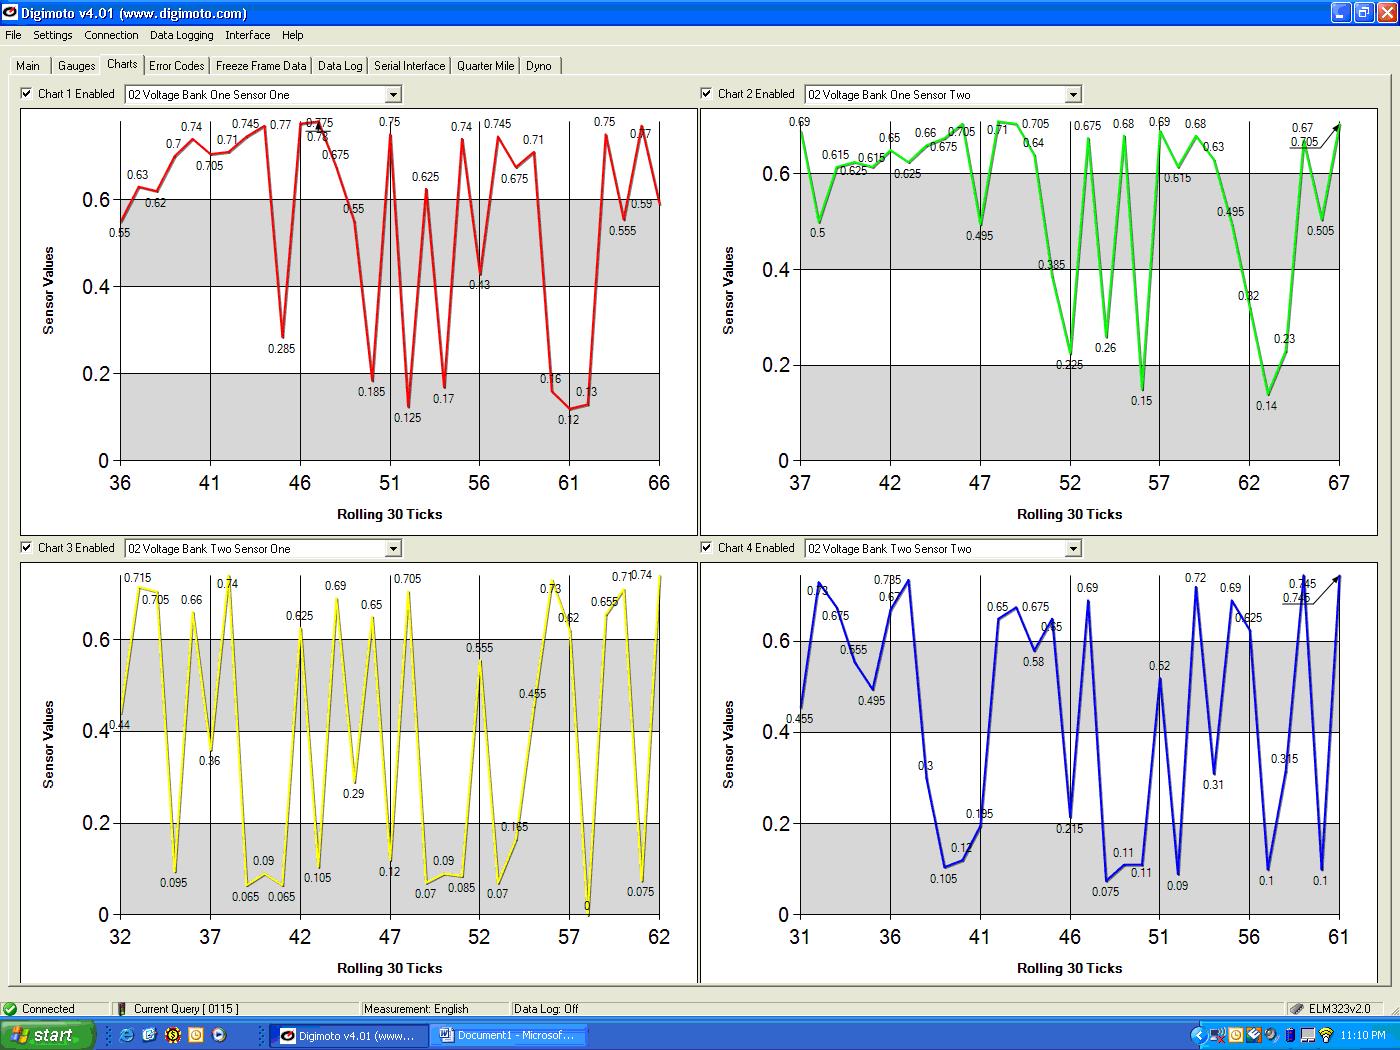Click the battery power tray icon
The image size is (1400, 1050).
1290,1035
